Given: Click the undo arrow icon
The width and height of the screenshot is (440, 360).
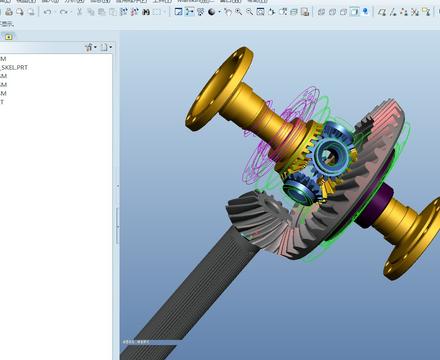Looking at the screenshot, I should click(x=48, y=12).
